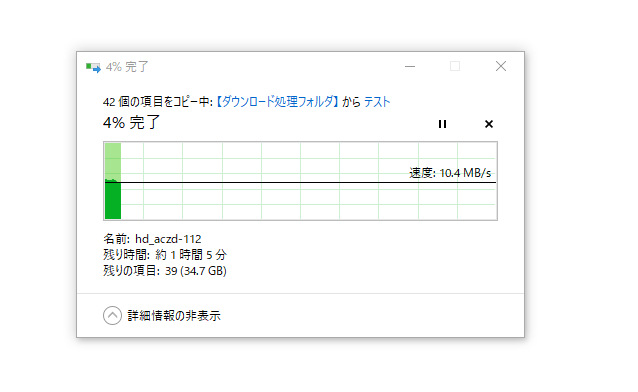Open the テスト destination folder link
This screenshot has height=392, width=638.
click(377, 102)
